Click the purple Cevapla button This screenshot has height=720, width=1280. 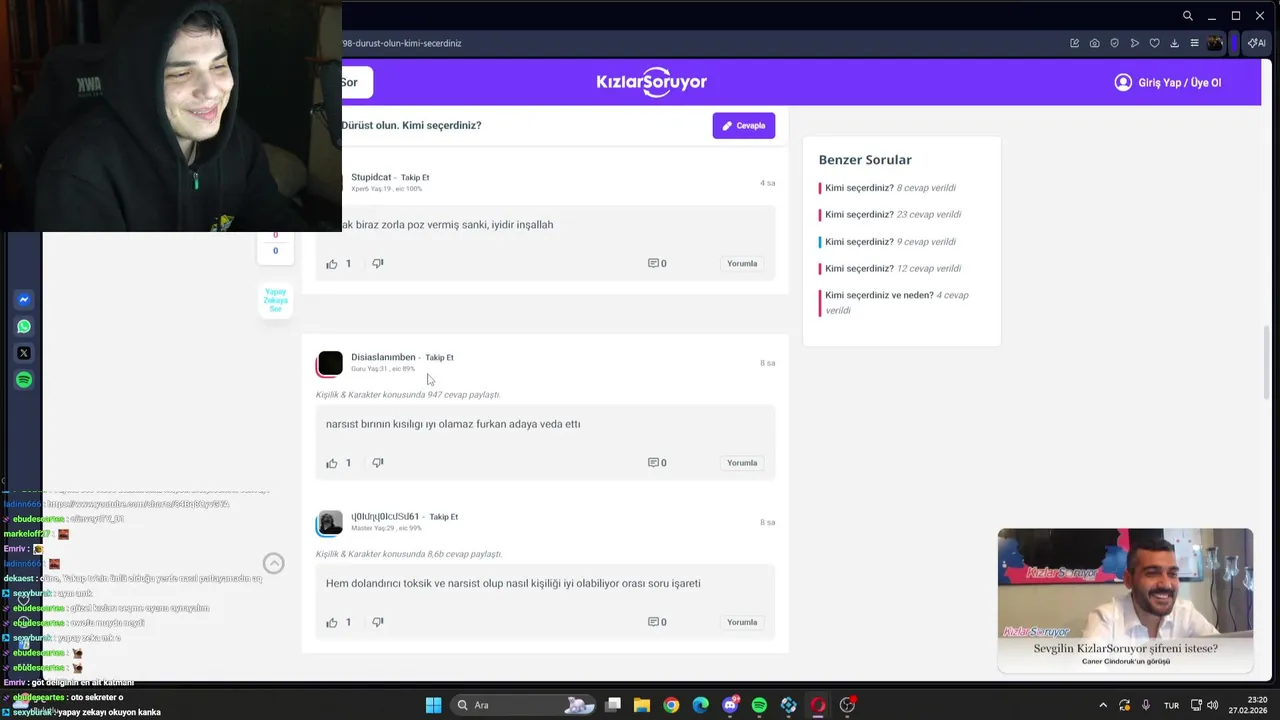tap(743, 125)
